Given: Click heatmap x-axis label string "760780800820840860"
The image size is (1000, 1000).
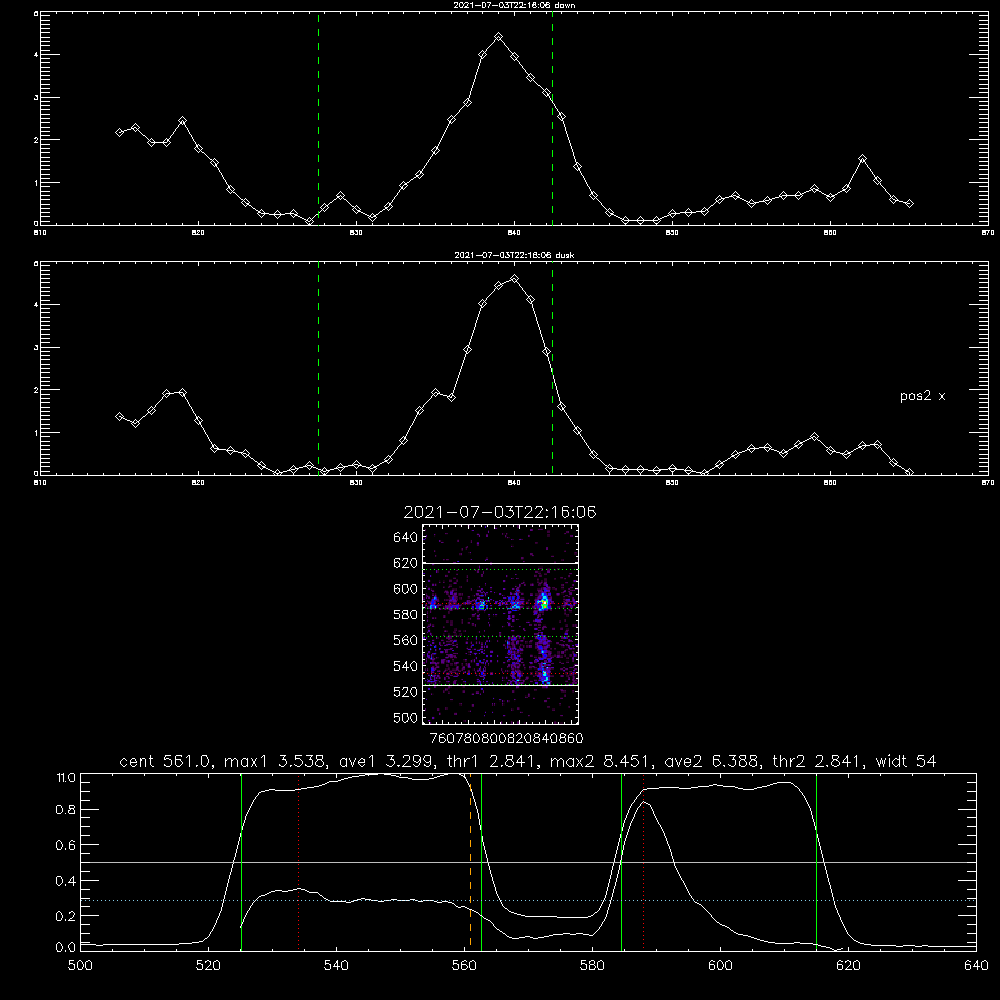Looking at the screenshot, I should [x=506, y=739].
